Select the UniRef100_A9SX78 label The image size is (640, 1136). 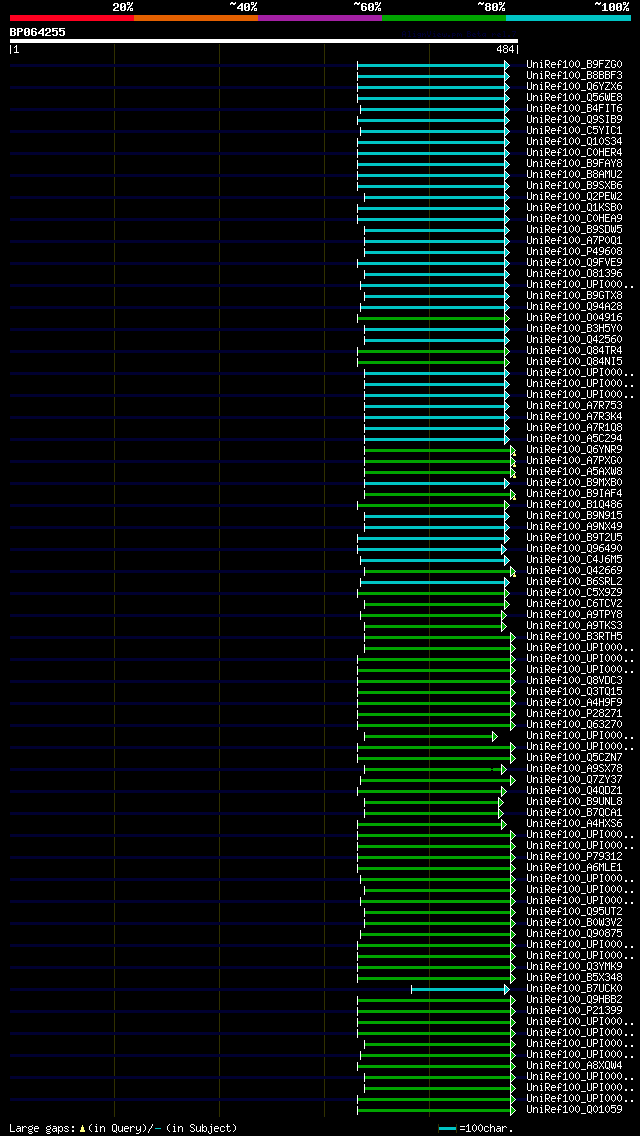(x=574, y=768)
